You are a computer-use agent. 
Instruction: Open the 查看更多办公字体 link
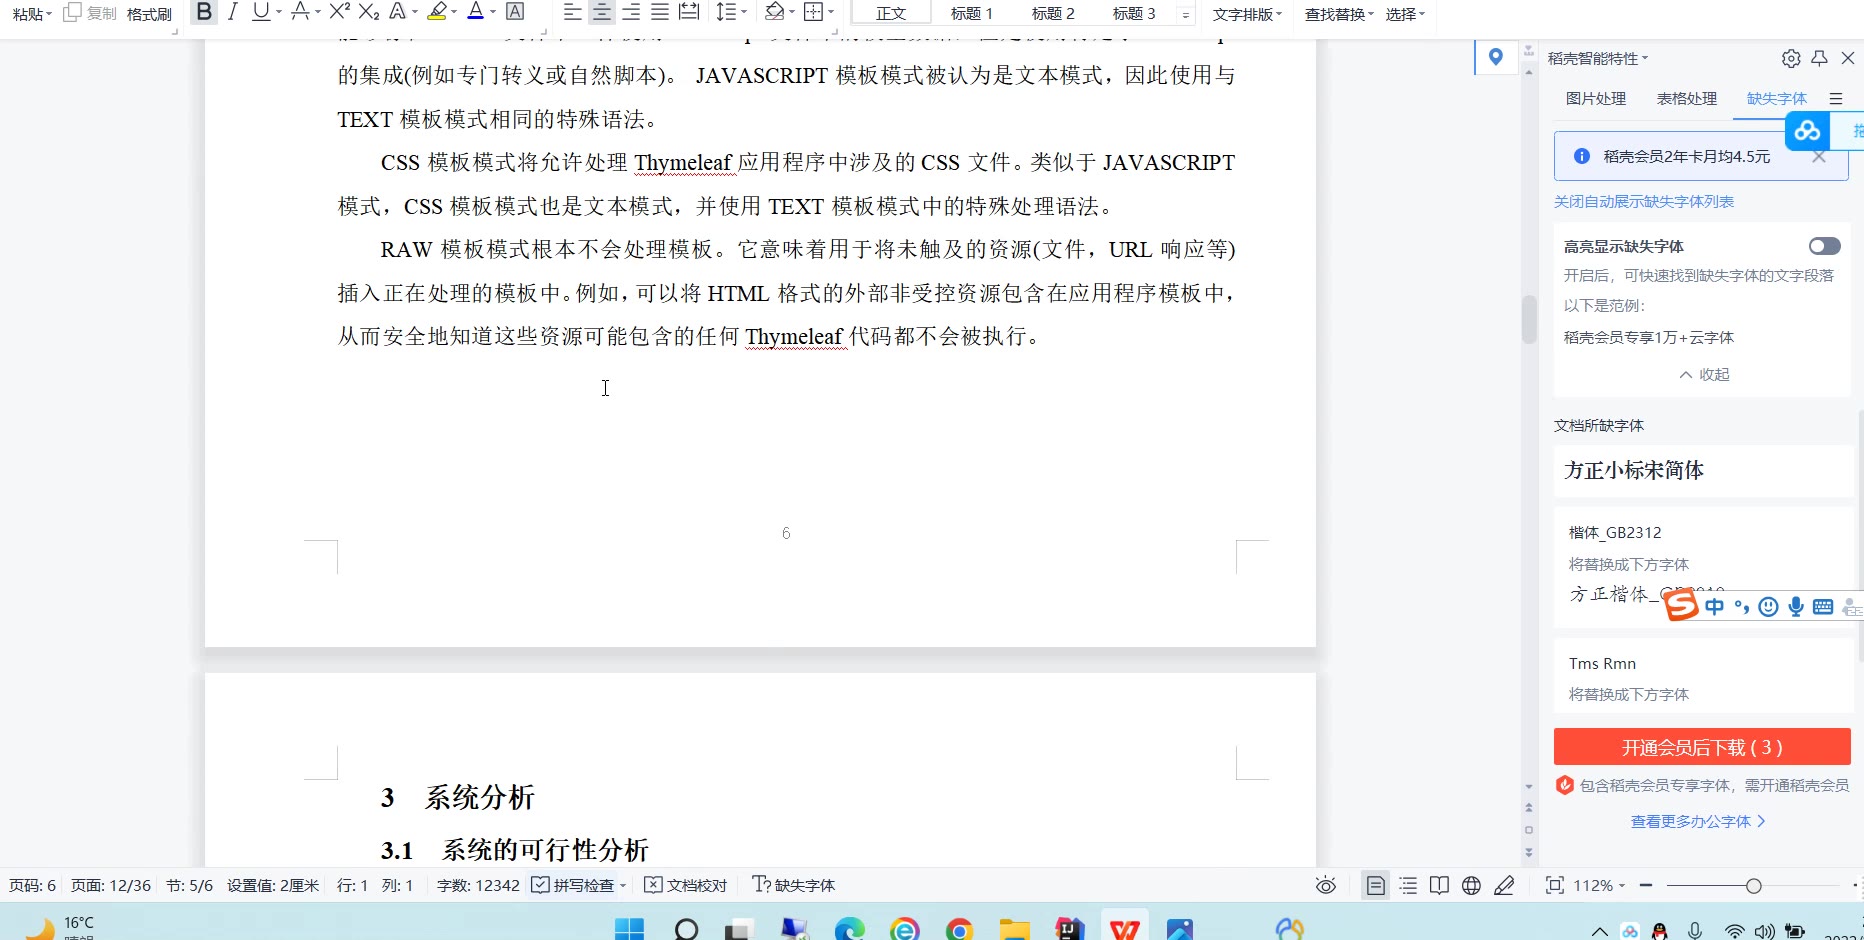(1698, 821)
